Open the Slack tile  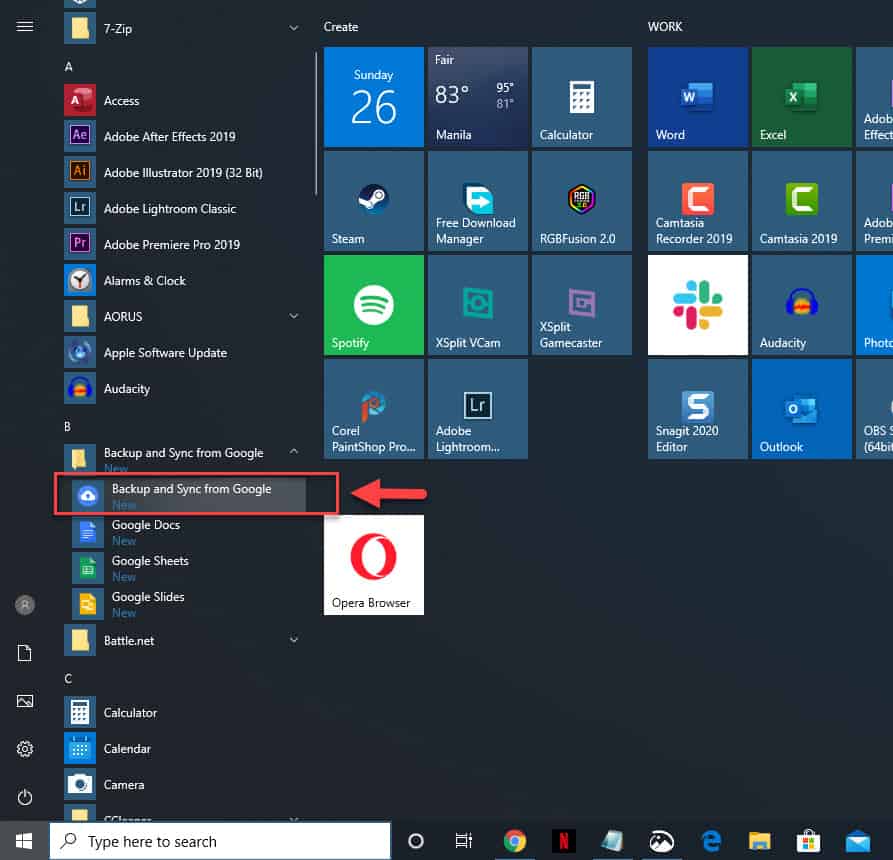tap(698, 305)
